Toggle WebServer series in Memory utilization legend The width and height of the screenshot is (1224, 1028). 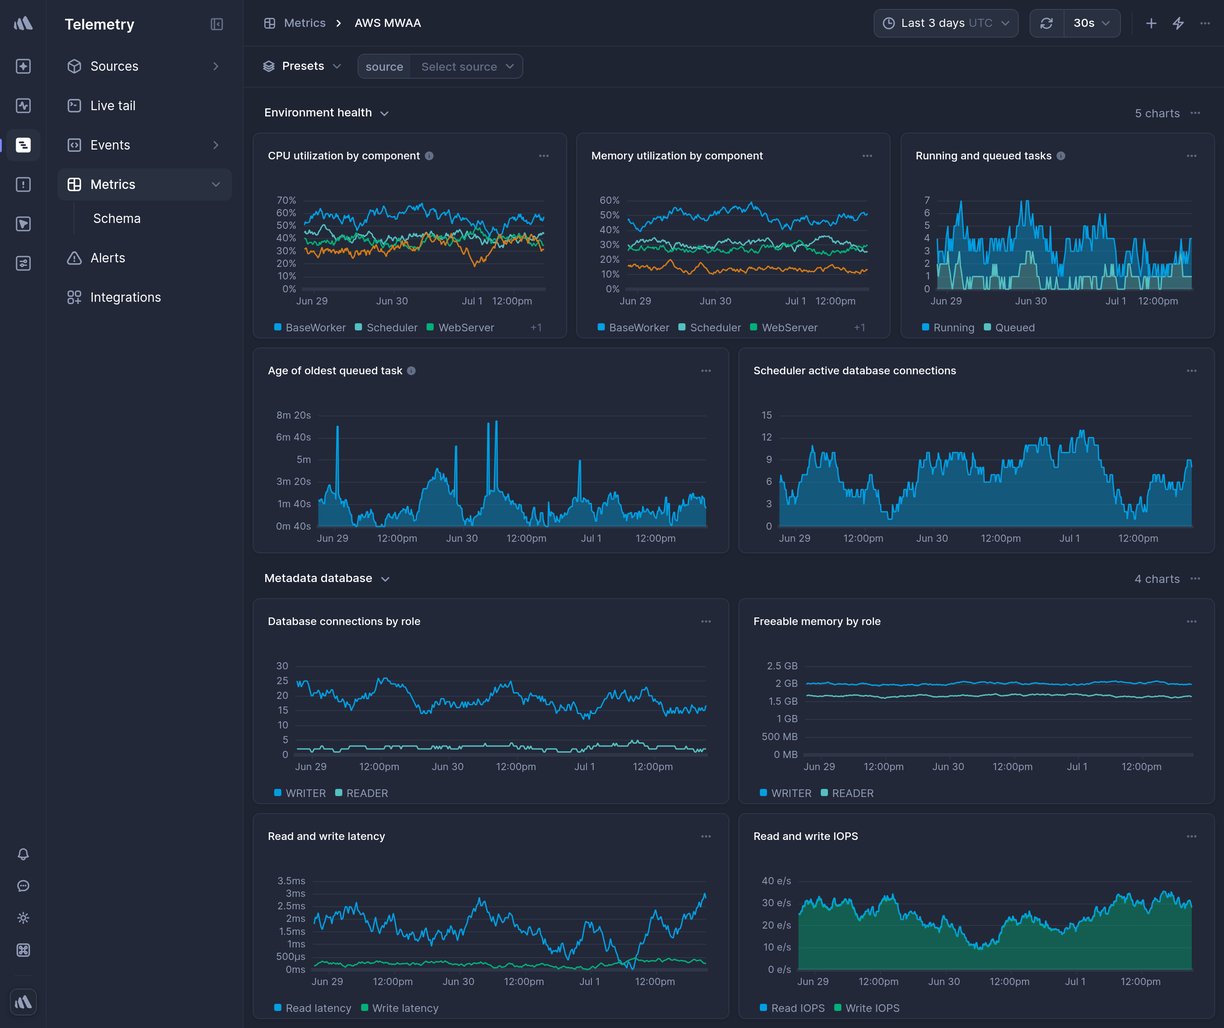point(784,328)
